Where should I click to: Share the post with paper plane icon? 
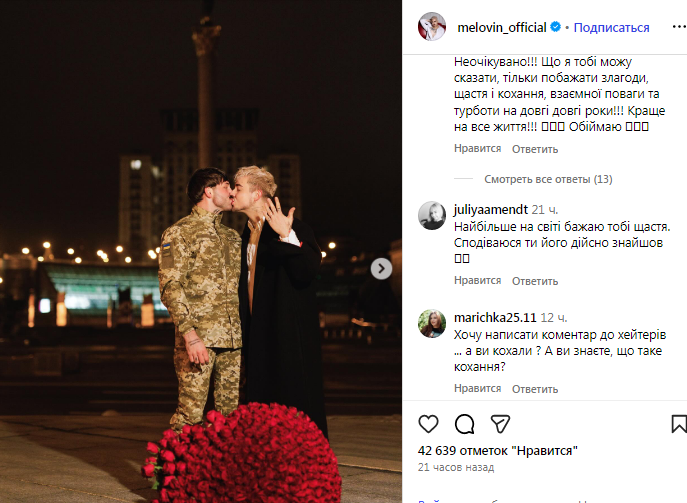pos(500,424)
